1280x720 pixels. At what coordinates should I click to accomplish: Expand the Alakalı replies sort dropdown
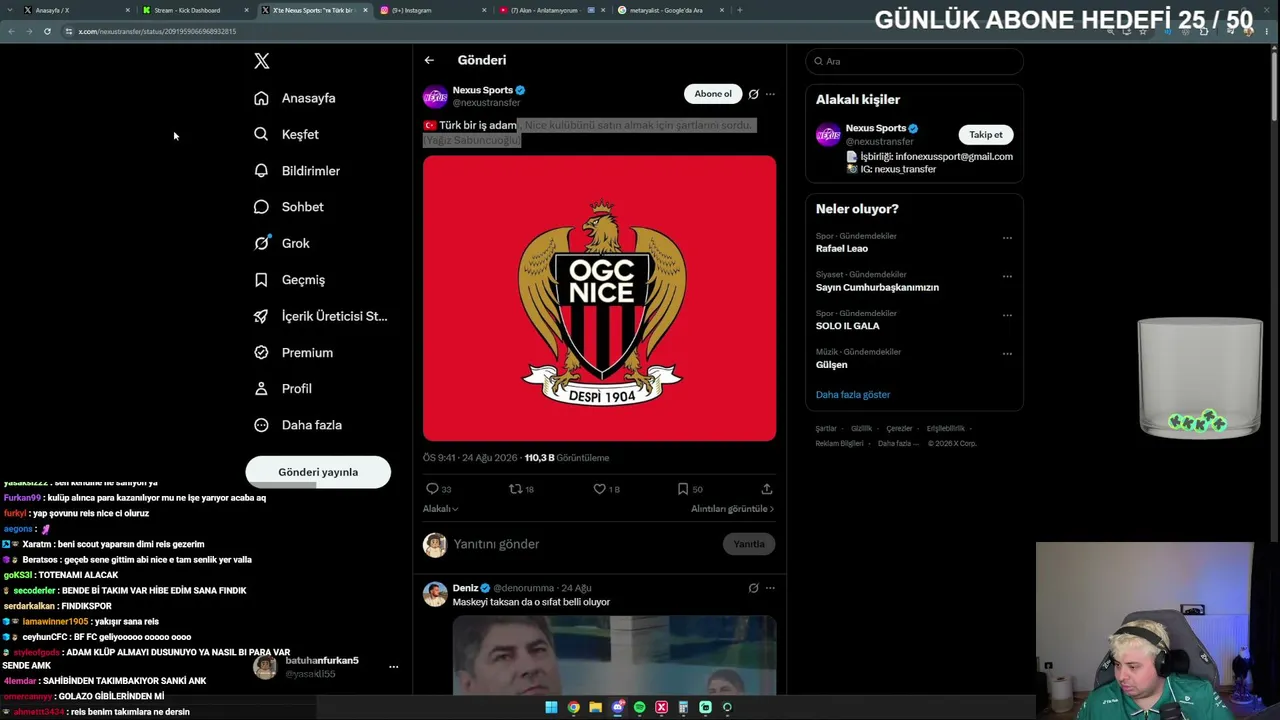(441, 509)
